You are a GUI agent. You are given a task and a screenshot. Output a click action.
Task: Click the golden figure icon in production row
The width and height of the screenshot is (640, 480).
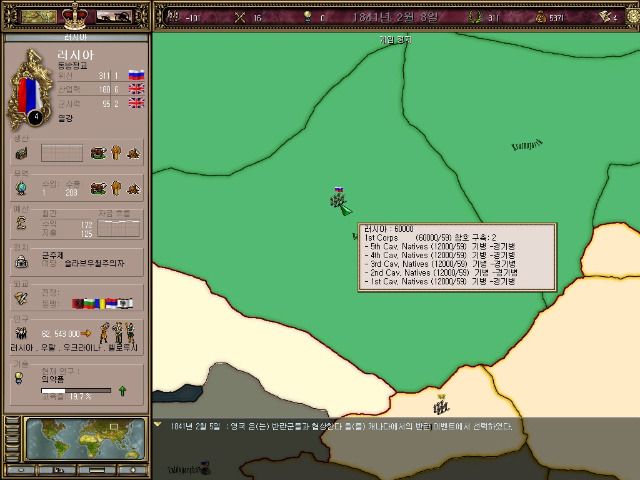coord(116,153)
